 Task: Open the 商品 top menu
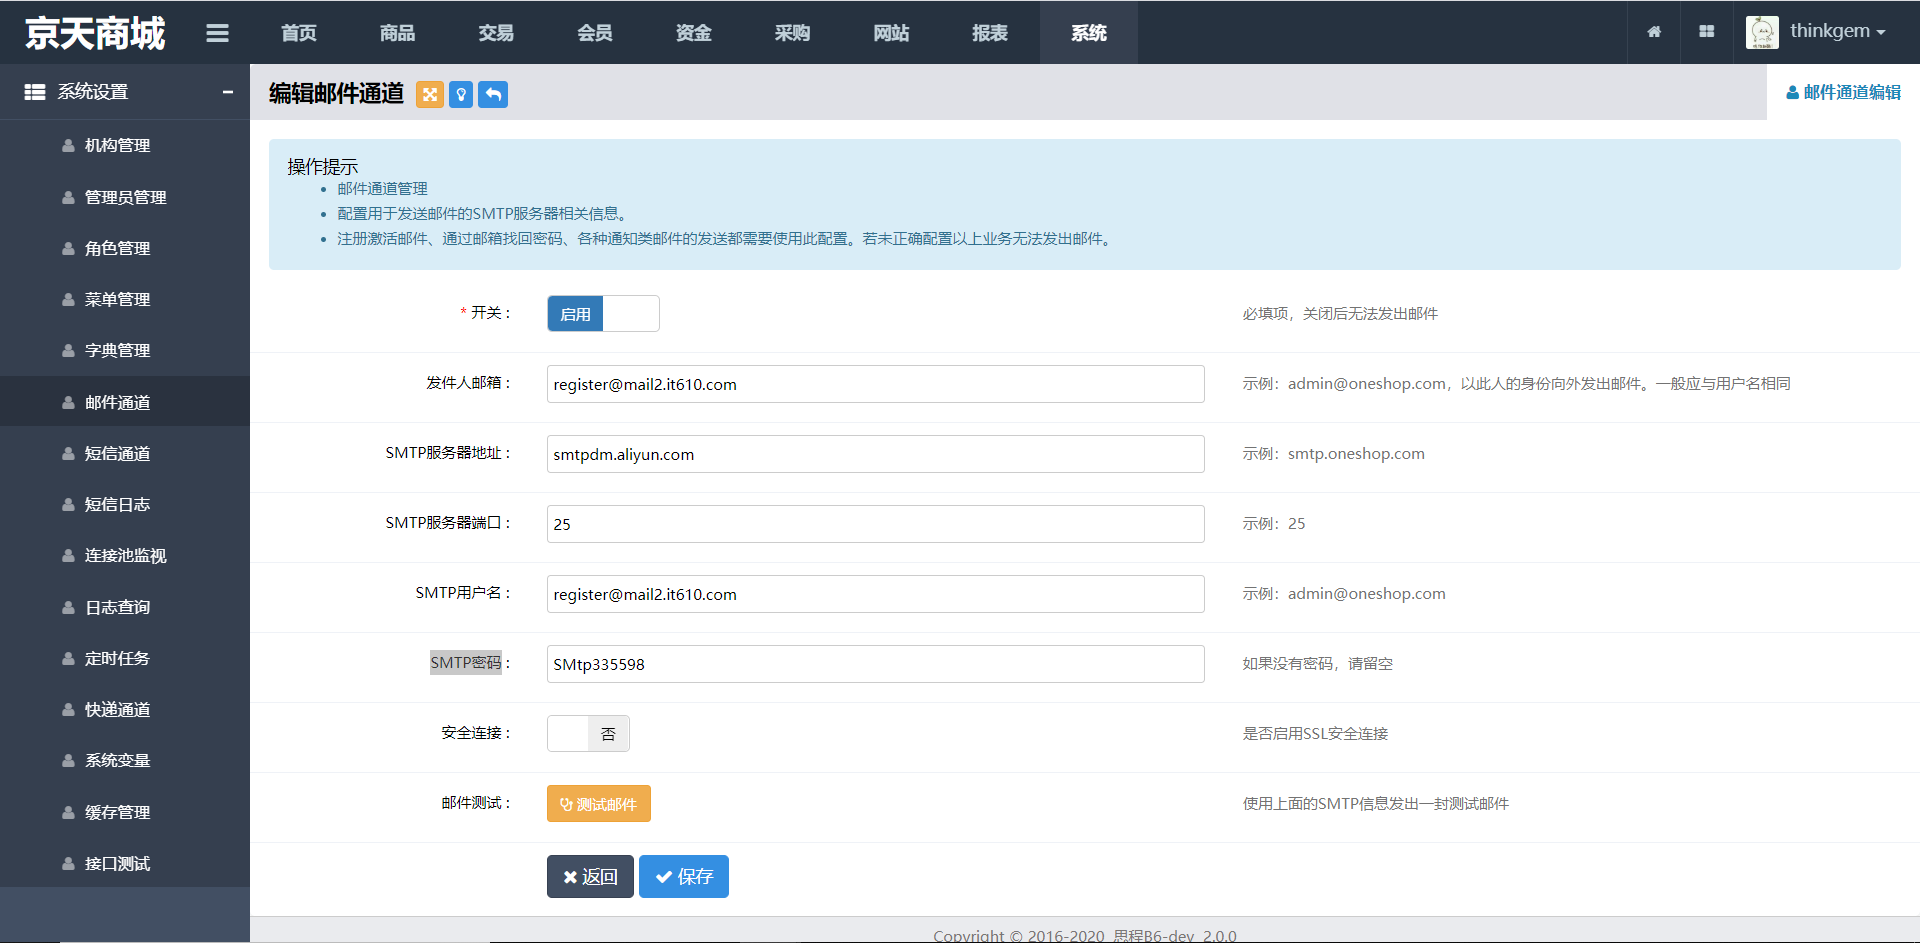click(x=397, y=33)
